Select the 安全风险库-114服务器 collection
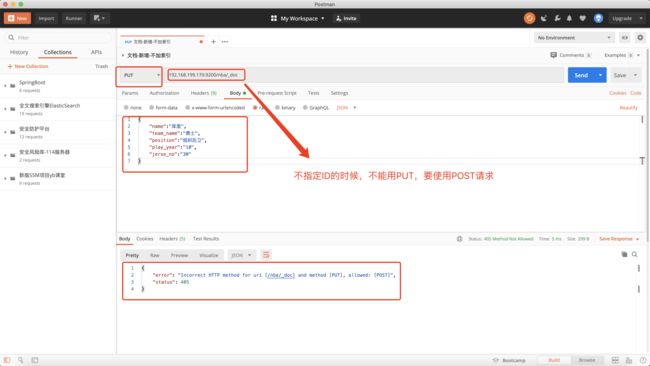The image size is (650, 366). point(58,155)
